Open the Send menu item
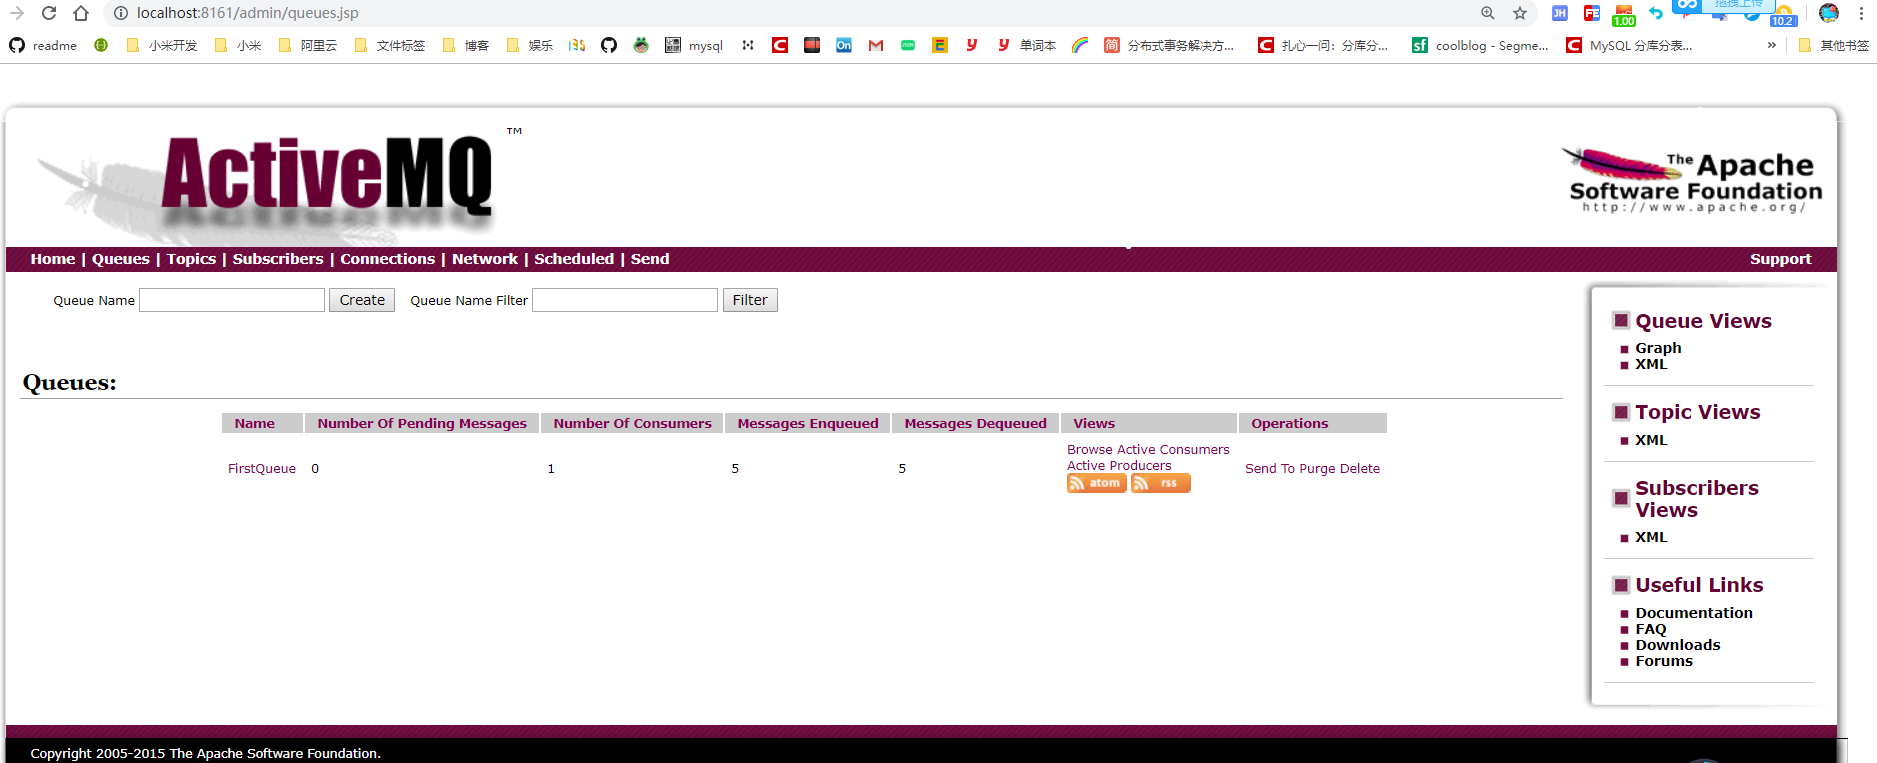The width and height of the screenshot is (1877, 763). pos(650,259)
